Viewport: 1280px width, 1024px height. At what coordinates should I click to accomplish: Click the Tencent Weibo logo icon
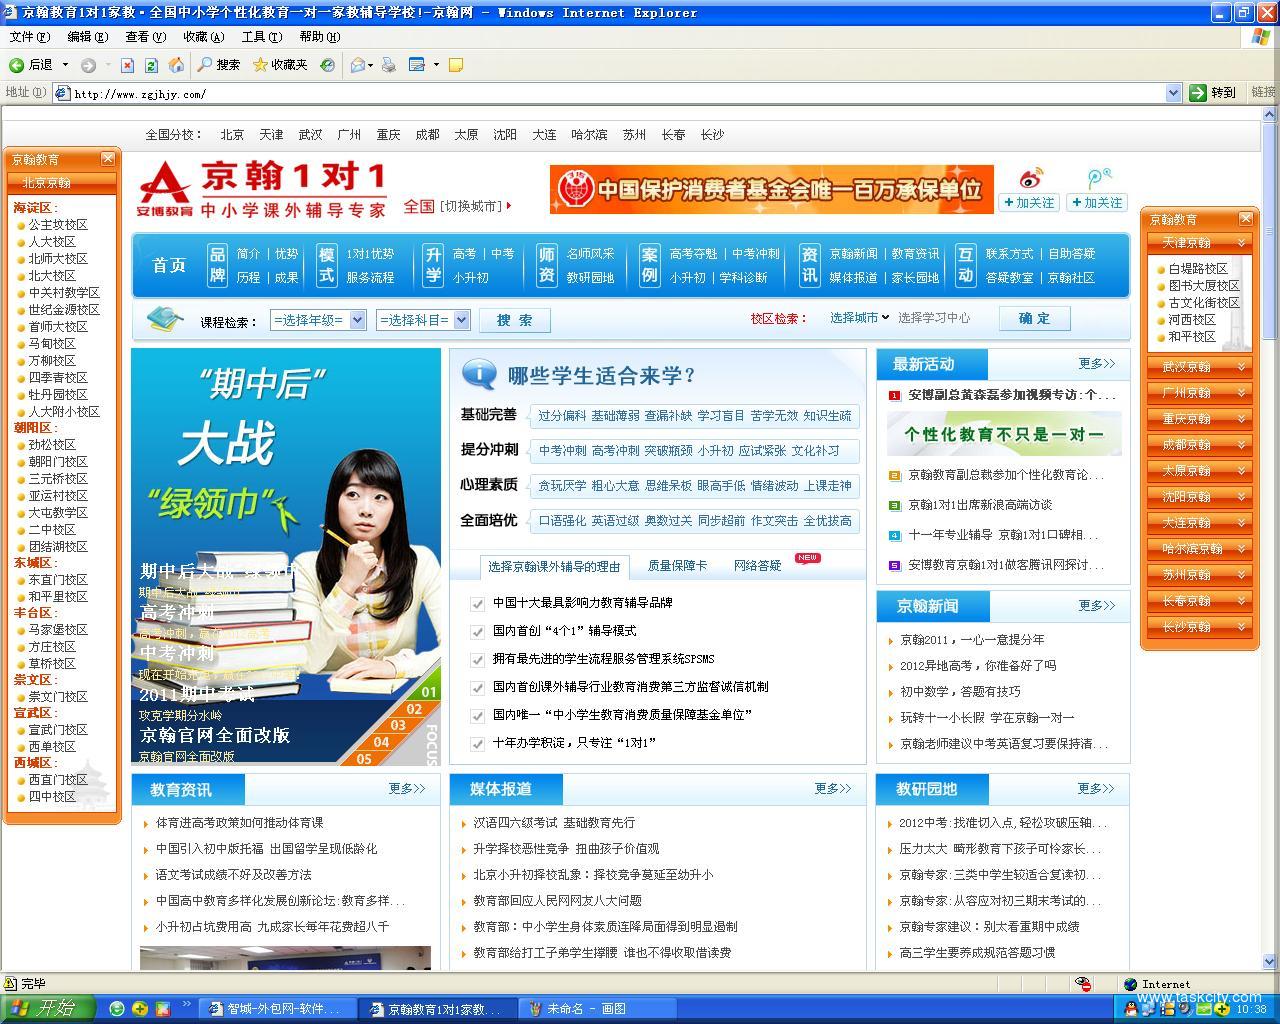click(1098, 179)
